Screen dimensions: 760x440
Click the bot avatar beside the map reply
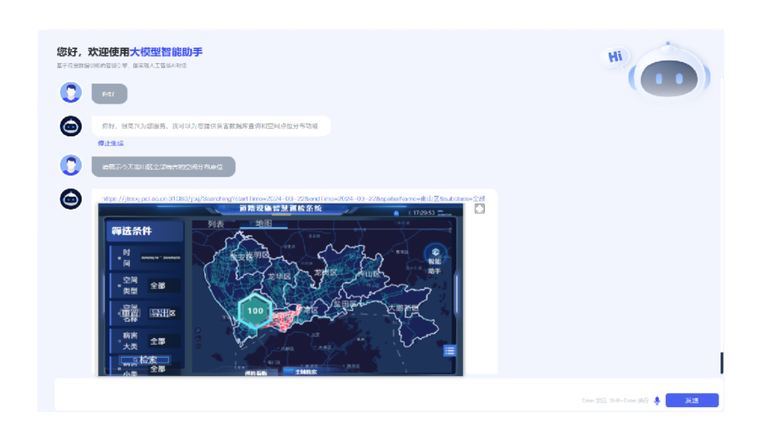click(x=70, y=198)
